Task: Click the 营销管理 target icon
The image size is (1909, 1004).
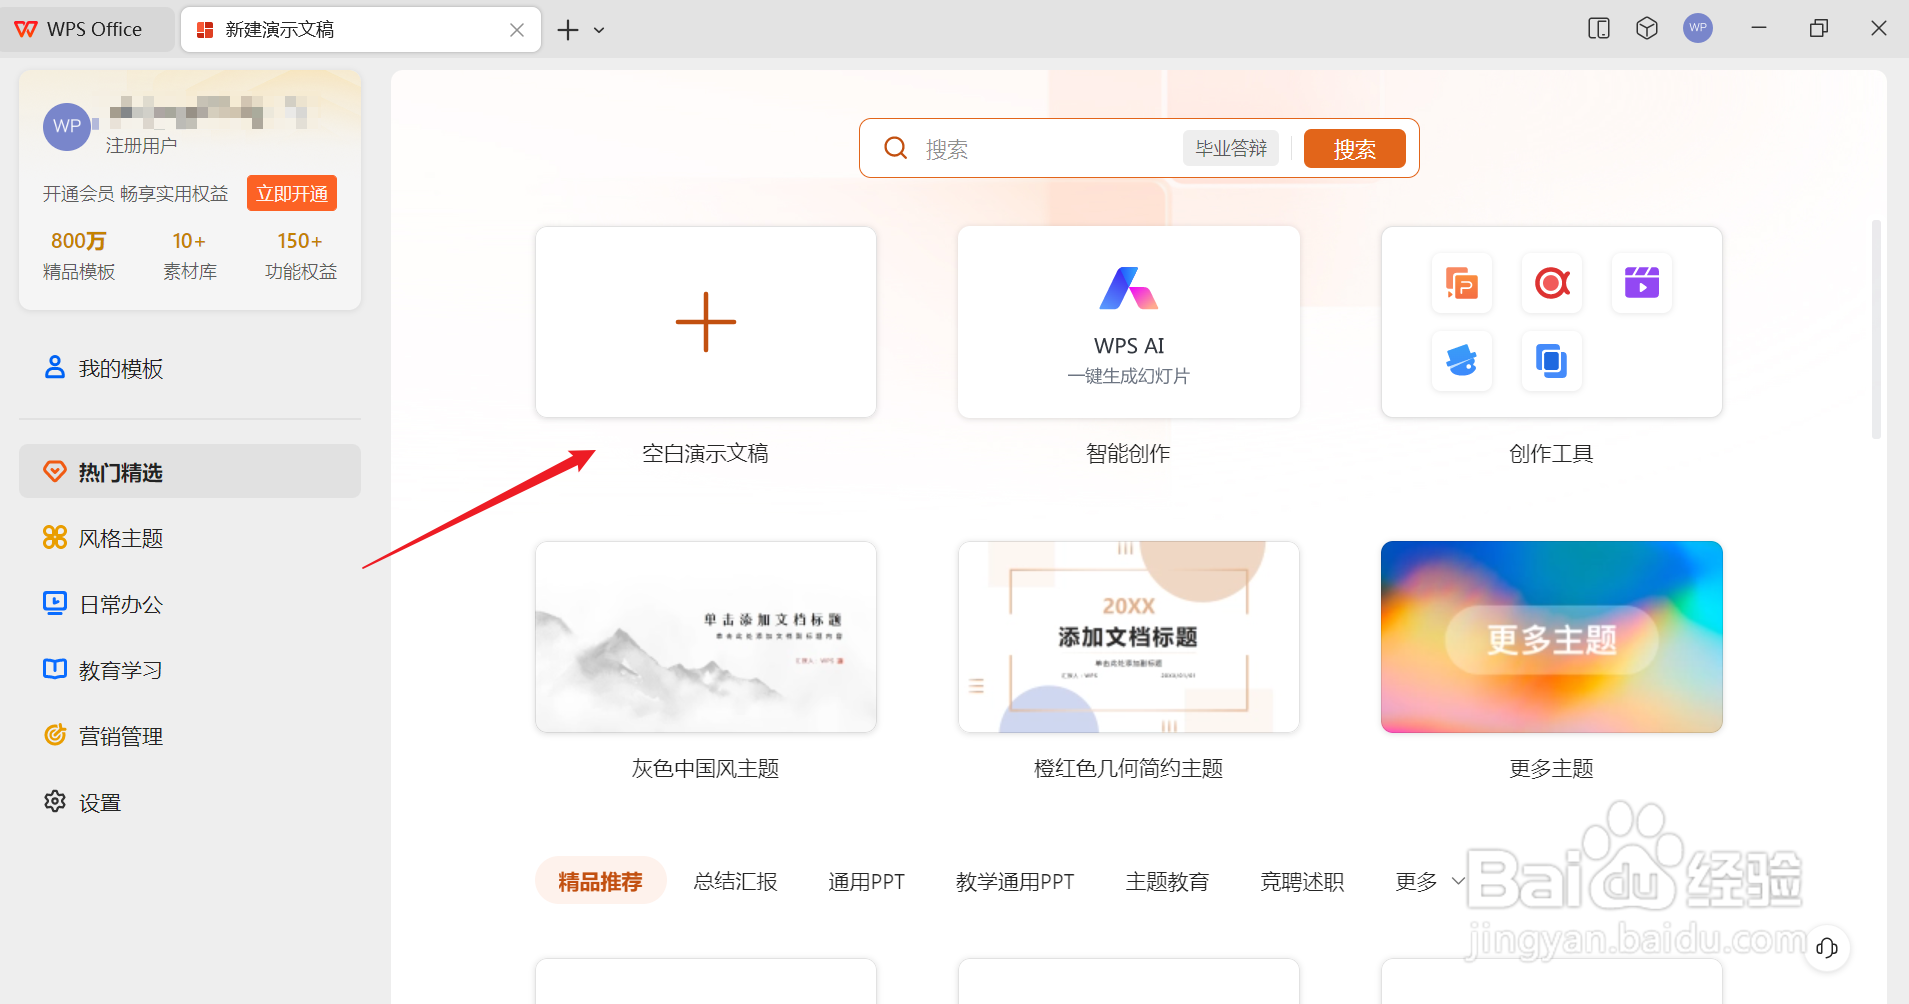Action: click(55, 735)
